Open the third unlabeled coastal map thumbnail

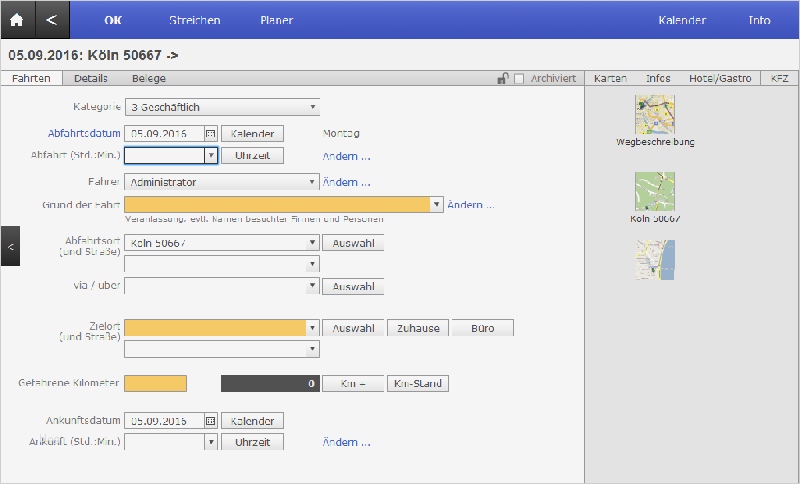(x=655, y=260)
